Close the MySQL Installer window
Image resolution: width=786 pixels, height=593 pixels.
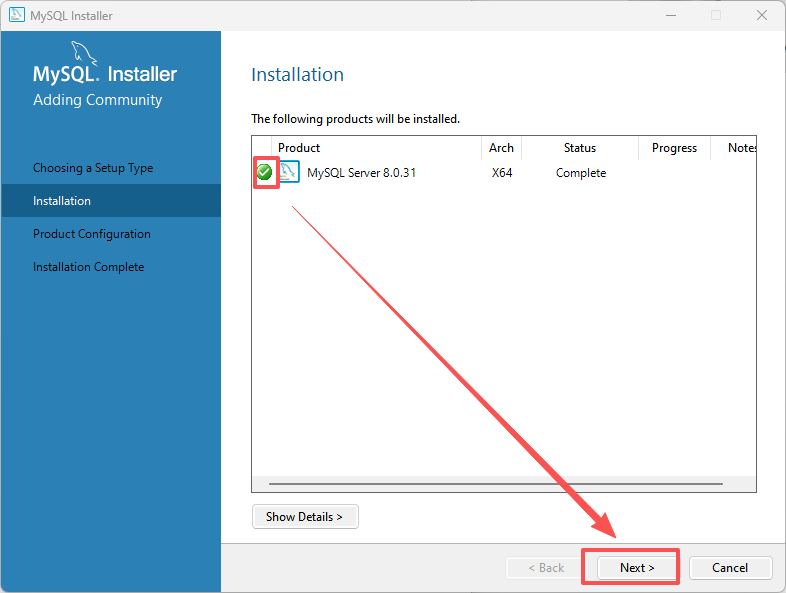[x=762, y=15]
